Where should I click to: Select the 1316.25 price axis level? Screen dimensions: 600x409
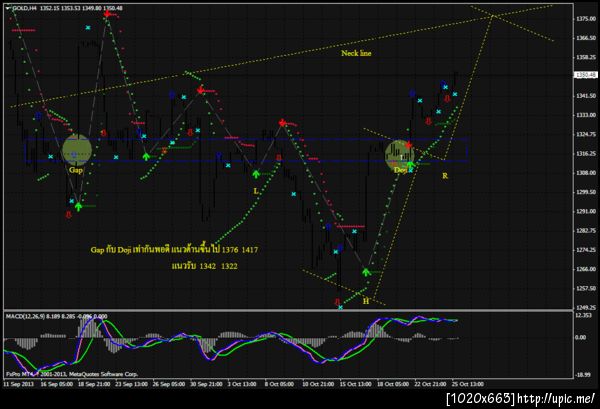[586, 153]
